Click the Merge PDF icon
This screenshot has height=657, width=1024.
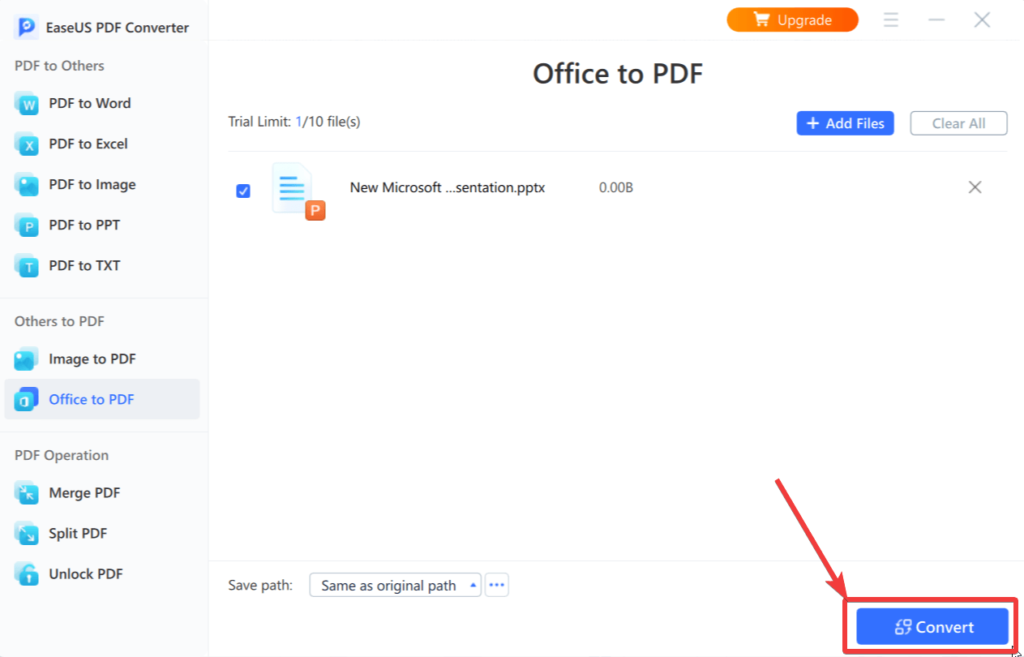tap(26, 492)
